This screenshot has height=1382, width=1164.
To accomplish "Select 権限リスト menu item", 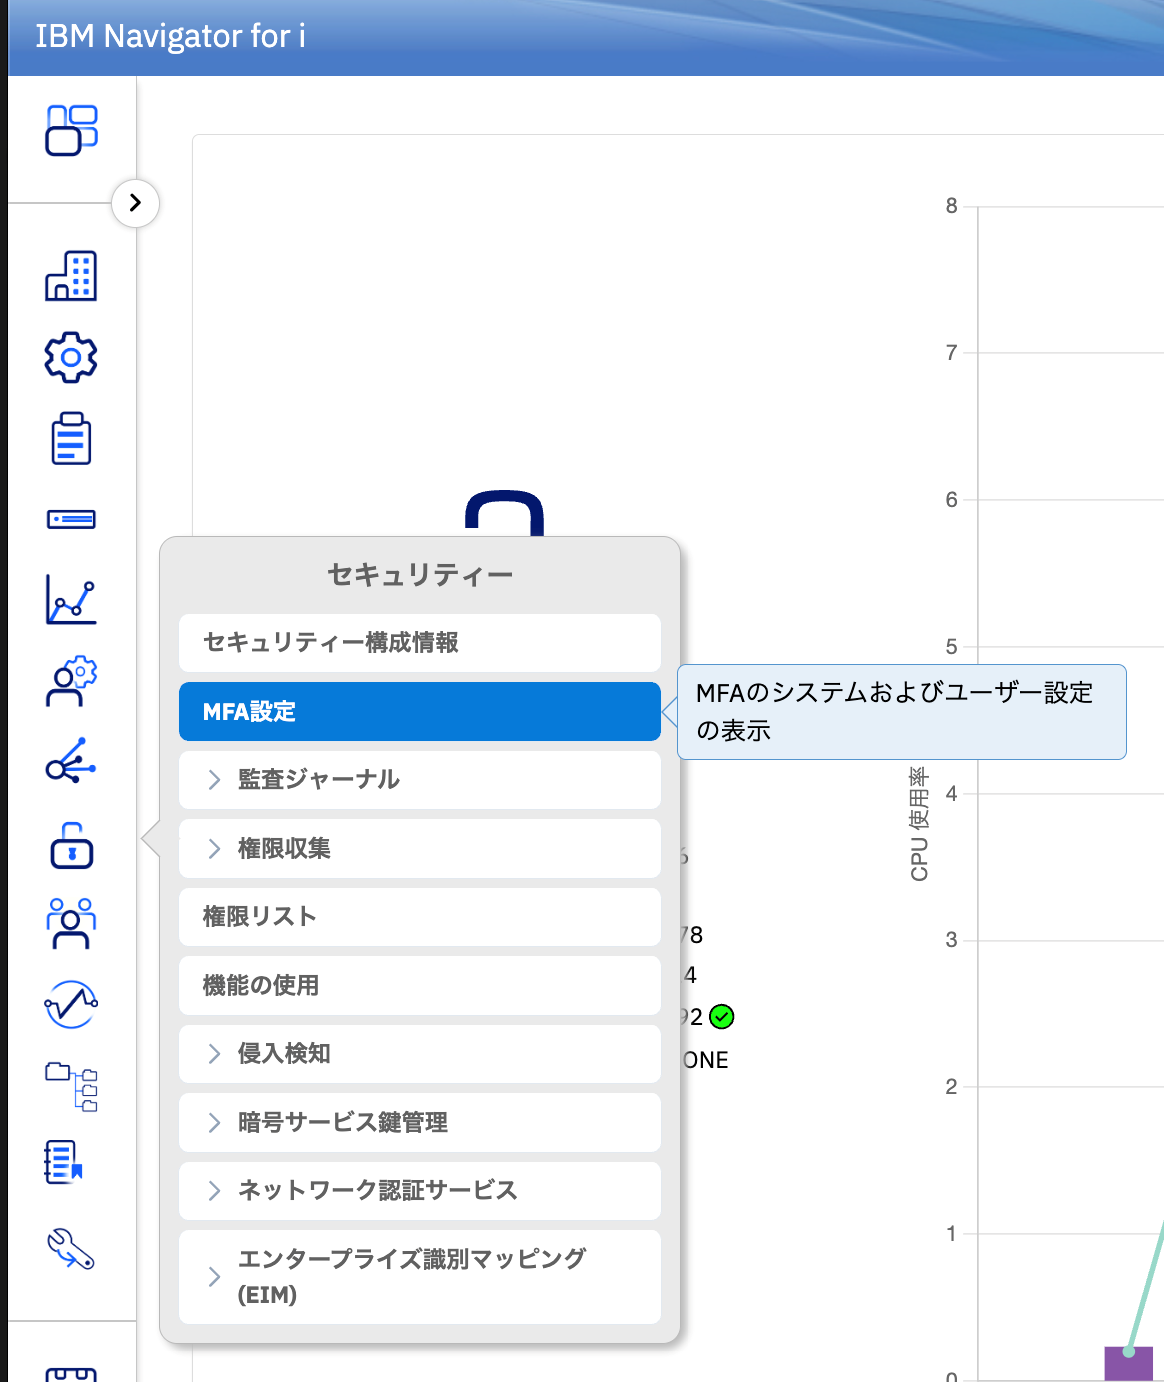I will (420, 916).
